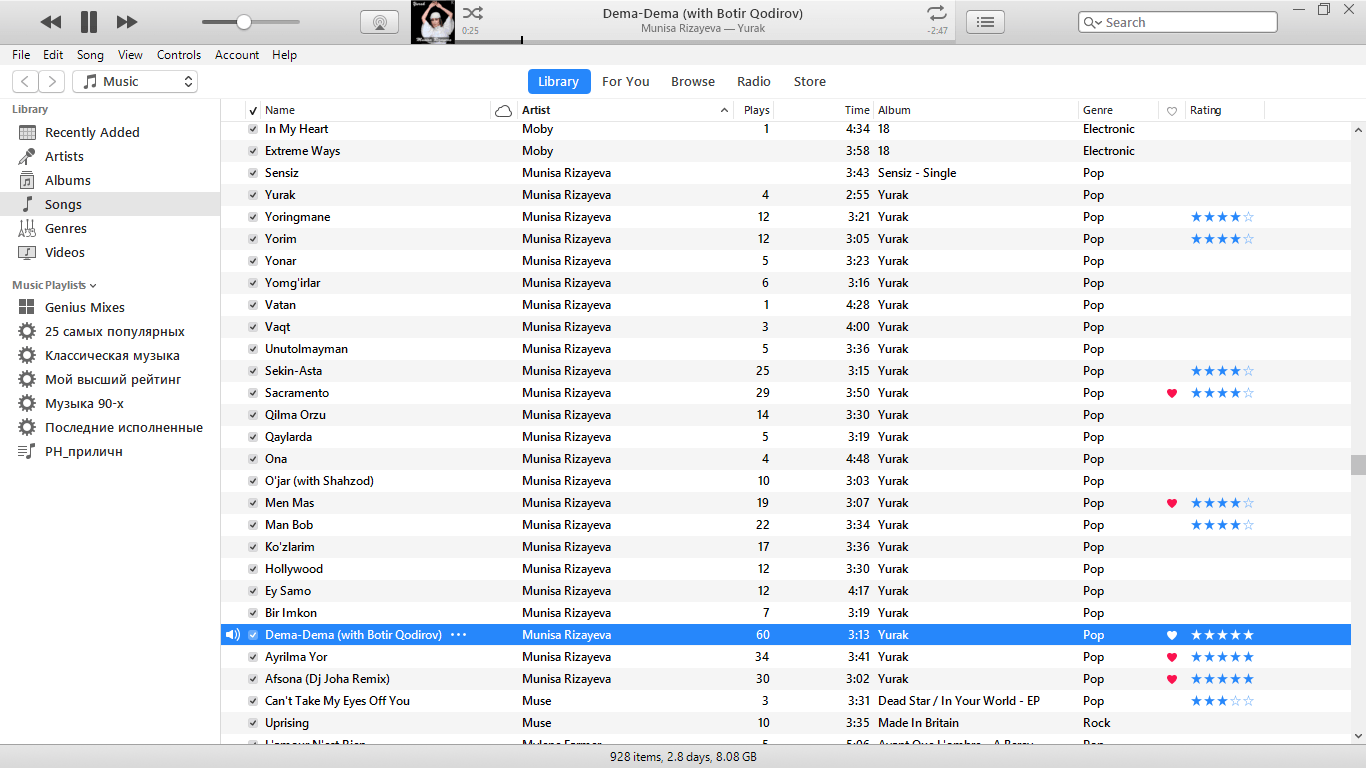Open the Up Next list button
Image resolution: width=1366 pixels, height=768 pixels.
(x=985, y=22)
